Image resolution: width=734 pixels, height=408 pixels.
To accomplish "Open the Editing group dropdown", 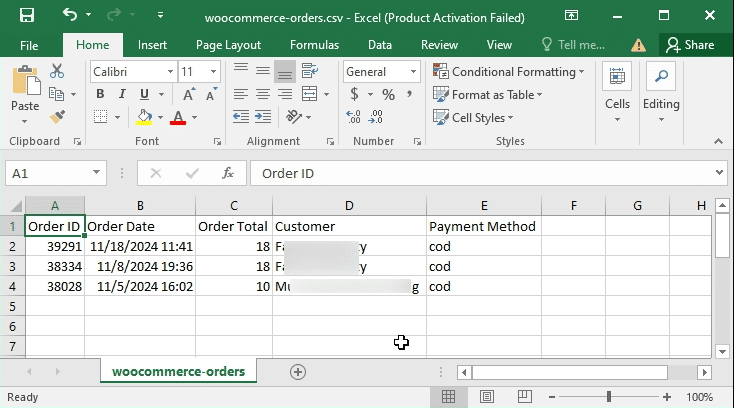I will [661, 93].
